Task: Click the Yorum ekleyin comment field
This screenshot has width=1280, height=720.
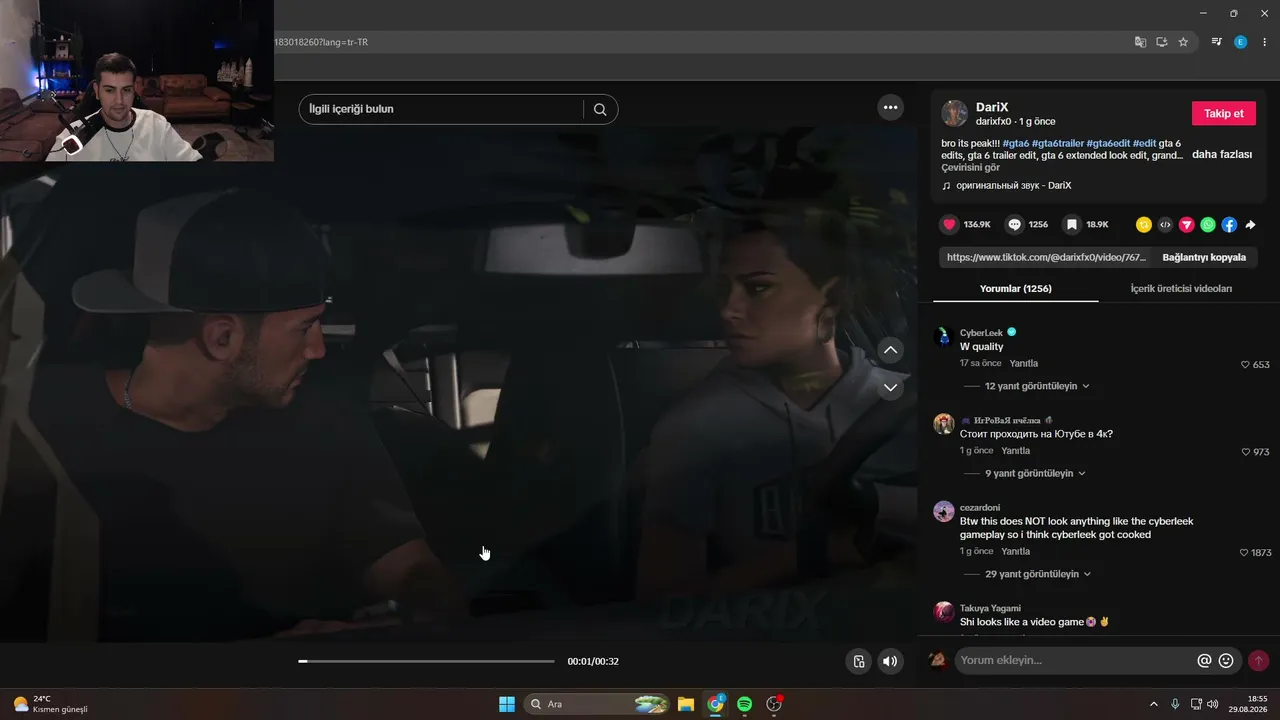Action: coord(1075,660)
